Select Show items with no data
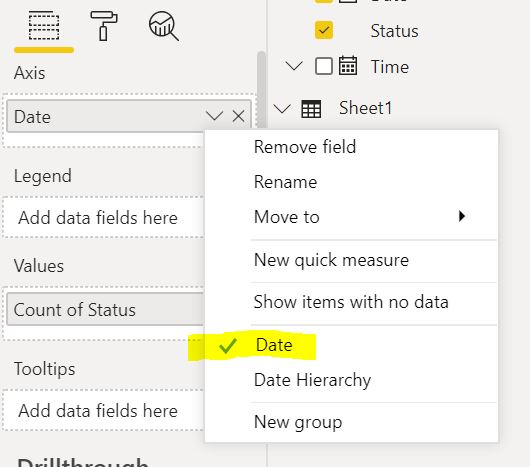Viewport: 530px width, 467px height. 351,302
